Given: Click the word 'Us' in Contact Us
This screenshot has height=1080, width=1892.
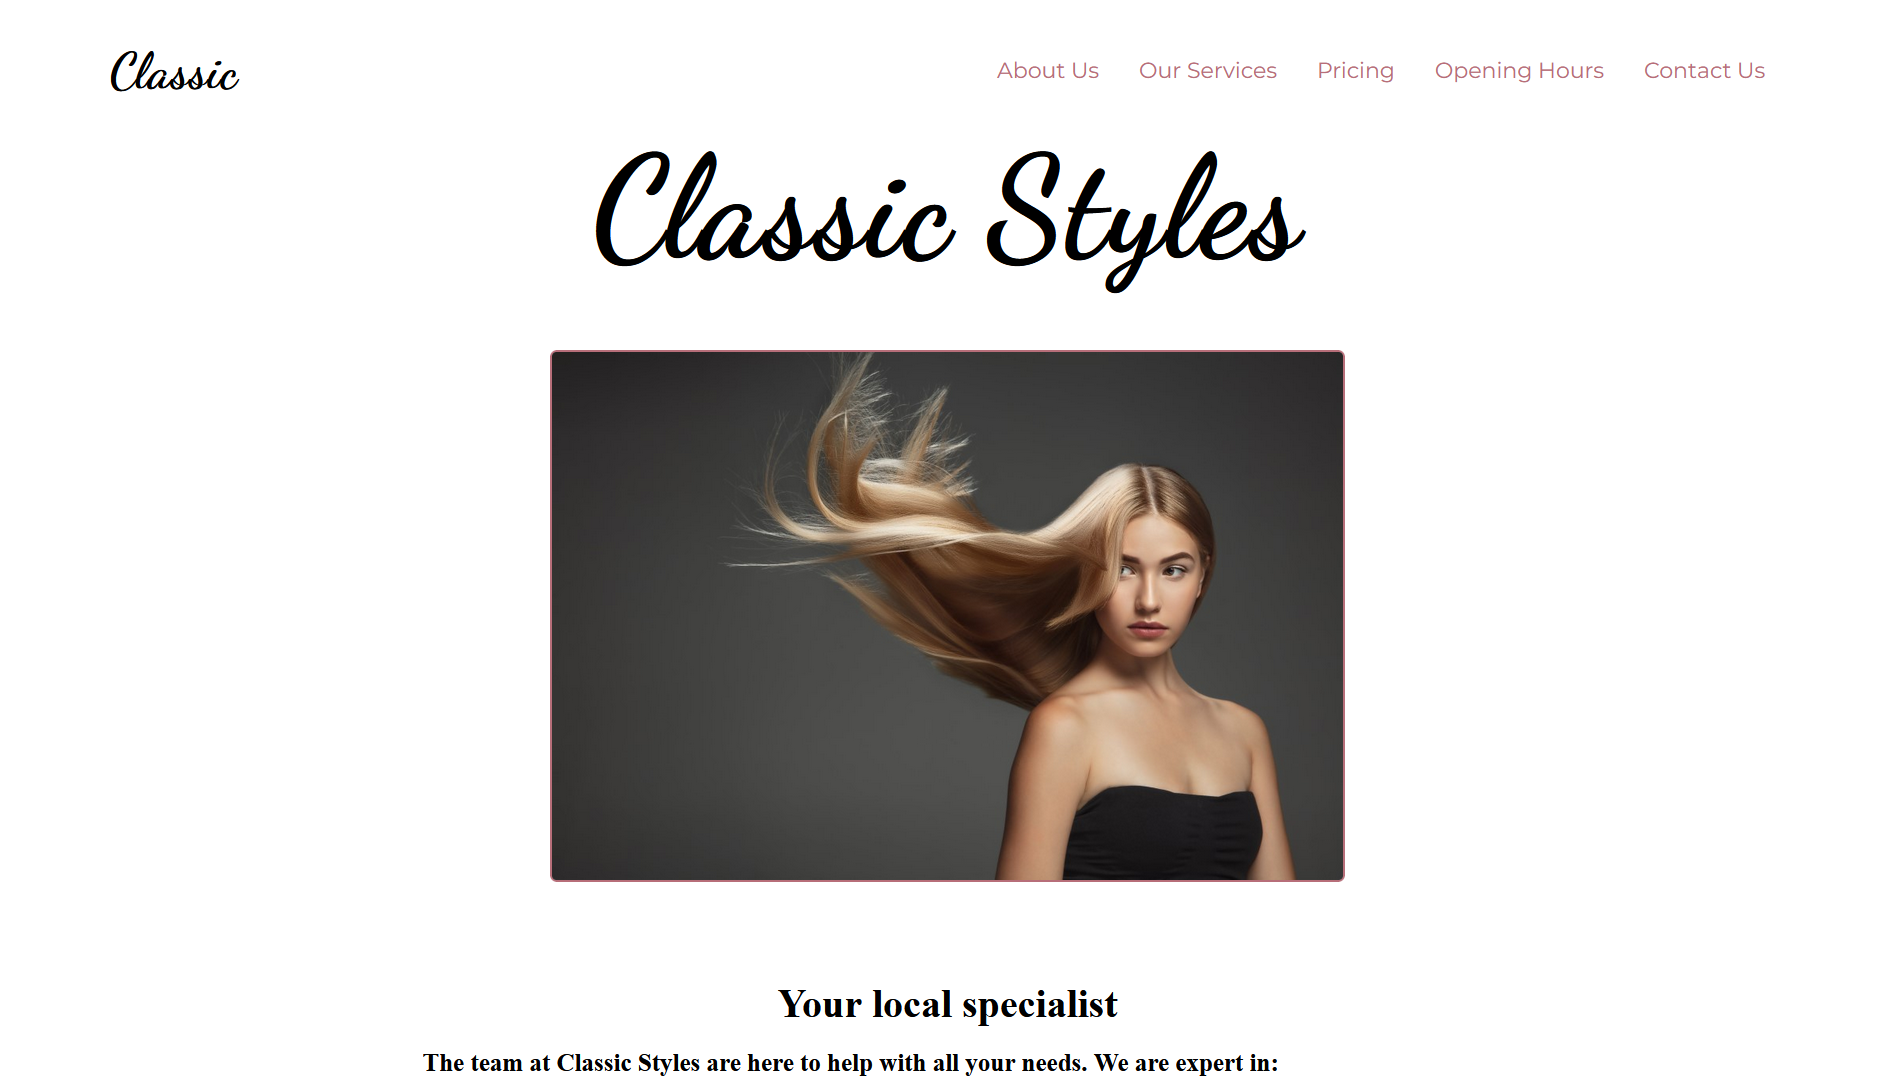Looking at the screenshot, I should pos(1751,71).
